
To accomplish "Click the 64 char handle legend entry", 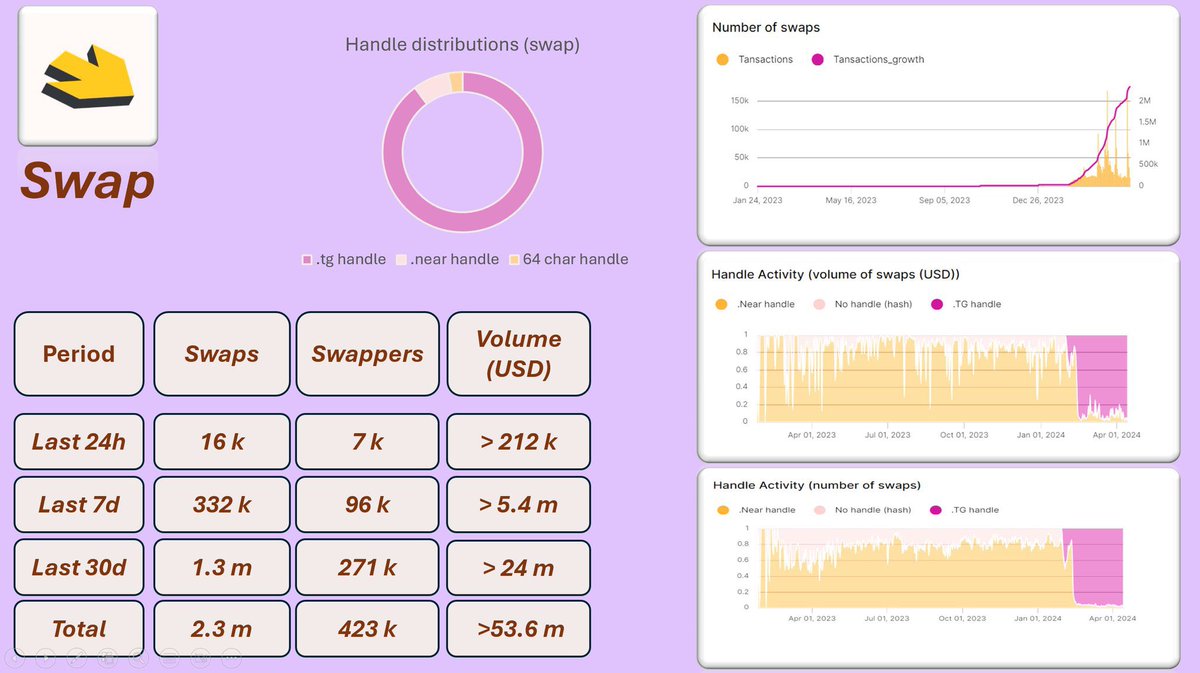I will [568, 259].
